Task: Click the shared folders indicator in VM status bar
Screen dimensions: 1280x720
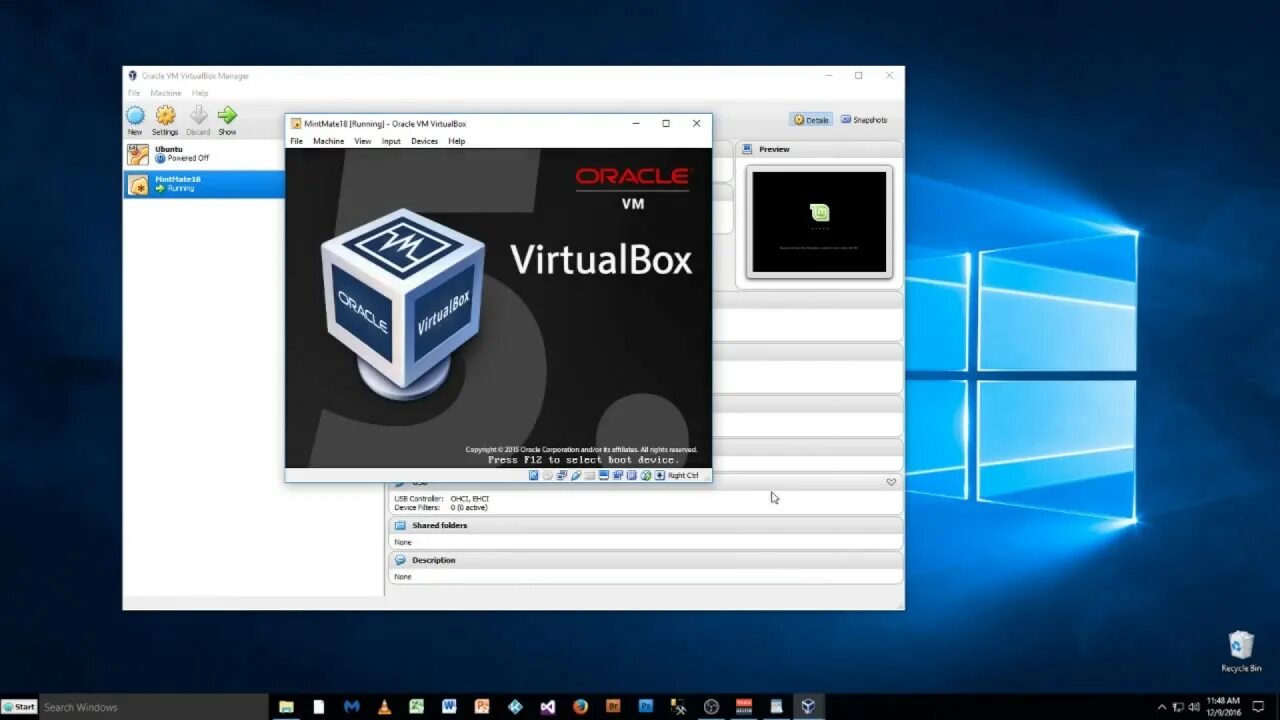Action: coord(590,475)
